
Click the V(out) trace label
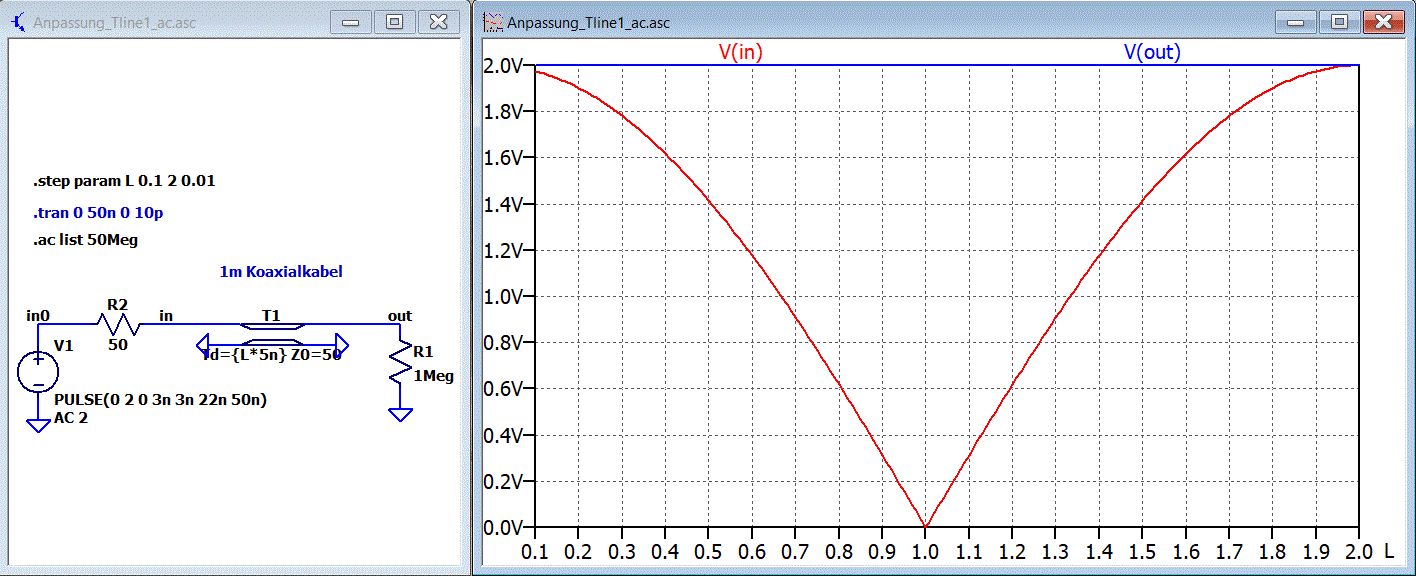pos(1152,53)
